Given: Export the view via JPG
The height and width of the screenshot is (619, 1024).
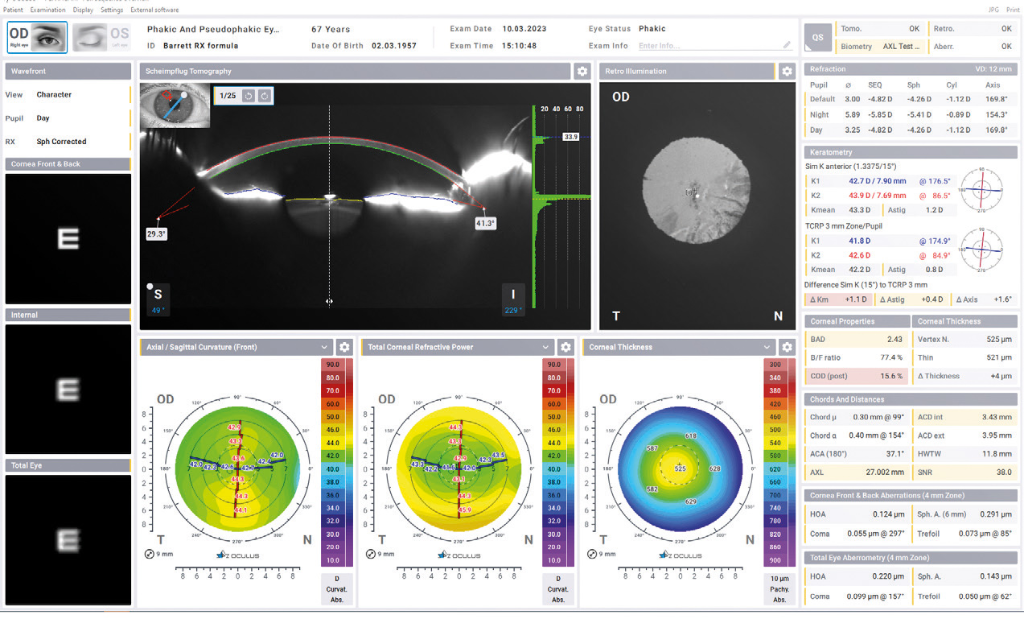Looking at the screenshot, I should [993, 10].
